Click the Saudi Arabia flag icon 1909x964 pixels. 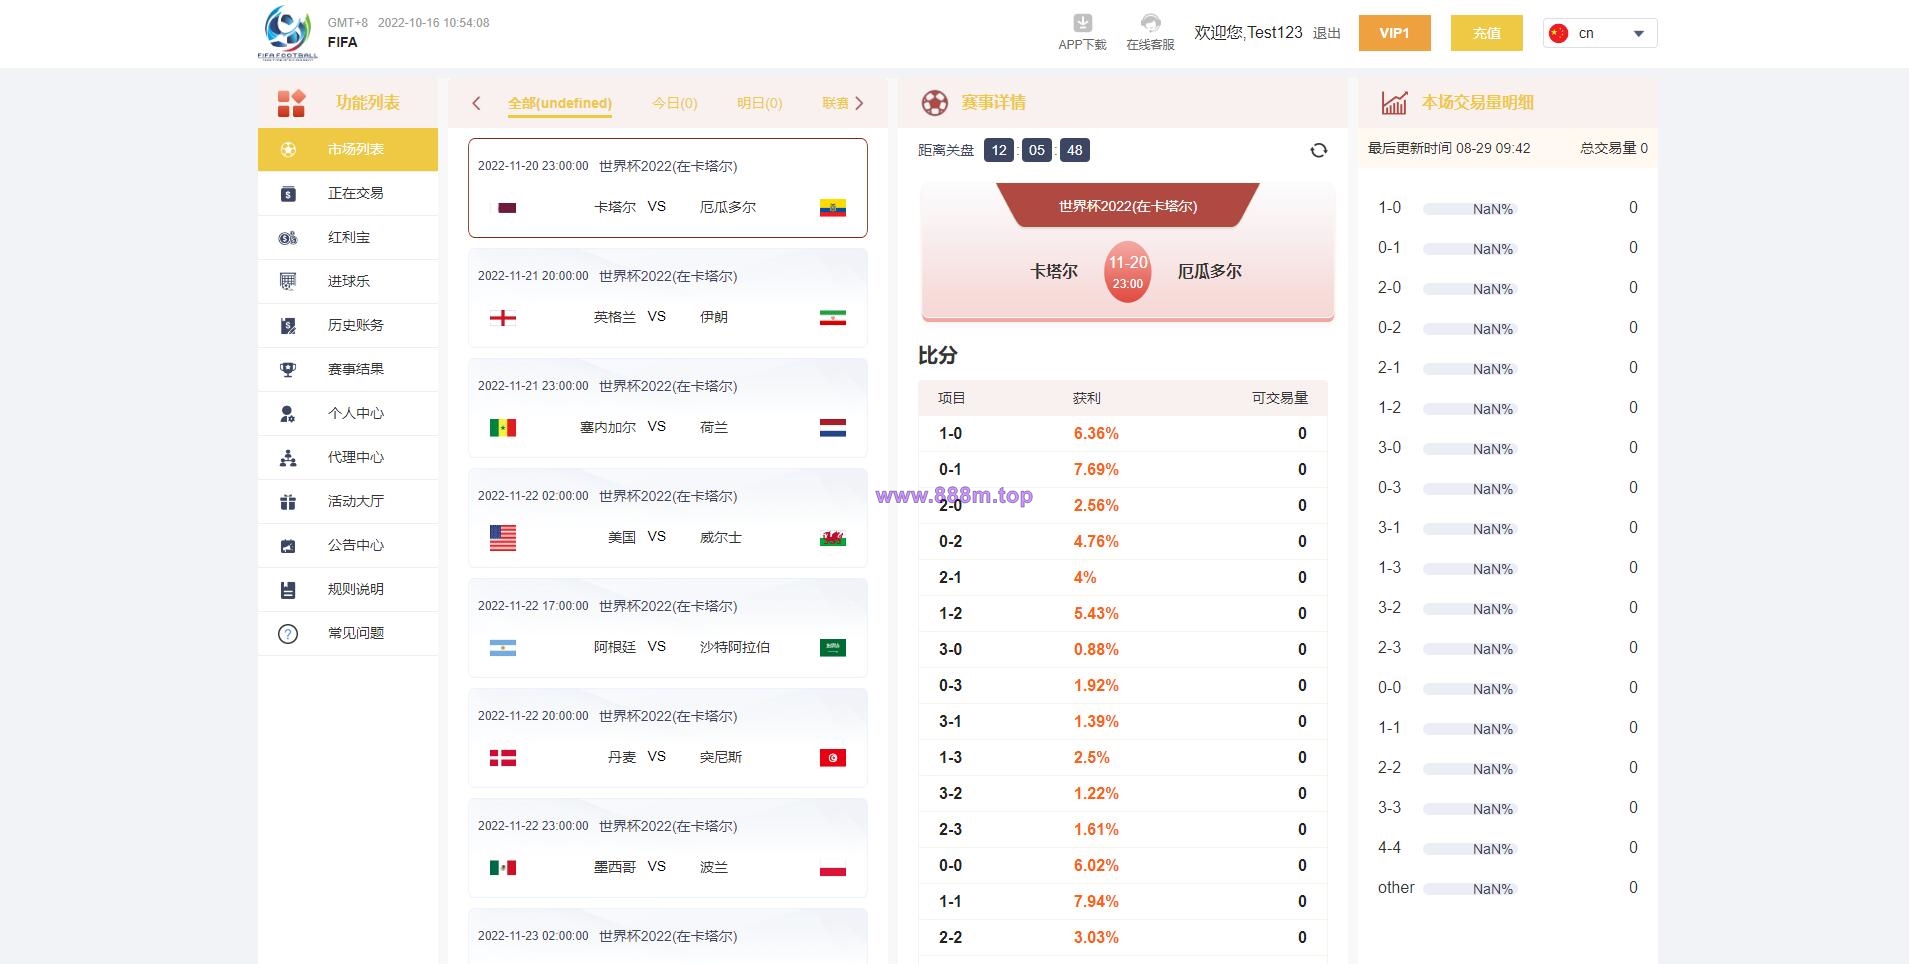[833, 647]
